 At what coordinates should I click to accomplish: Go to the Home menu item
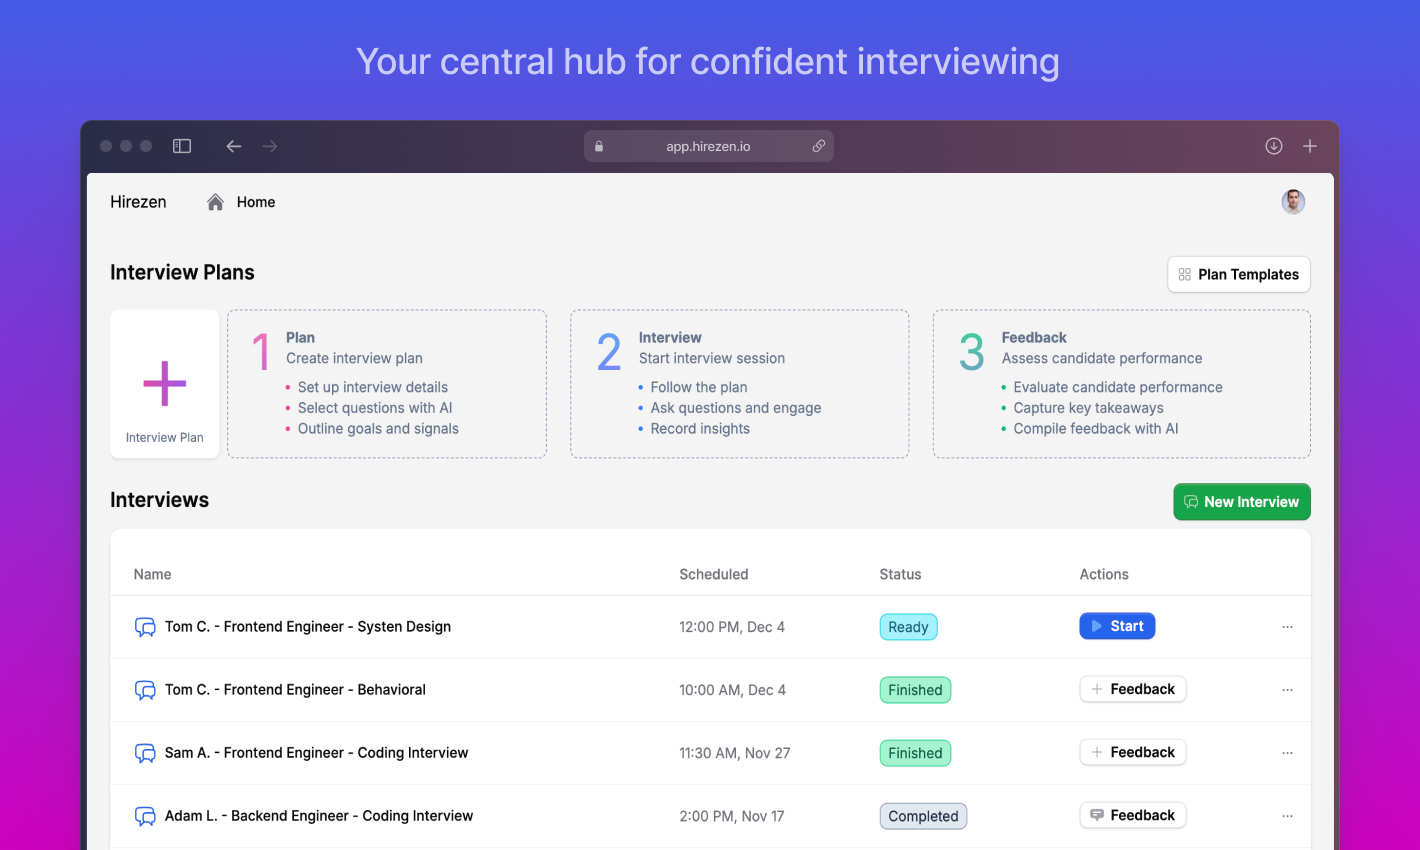256,202
